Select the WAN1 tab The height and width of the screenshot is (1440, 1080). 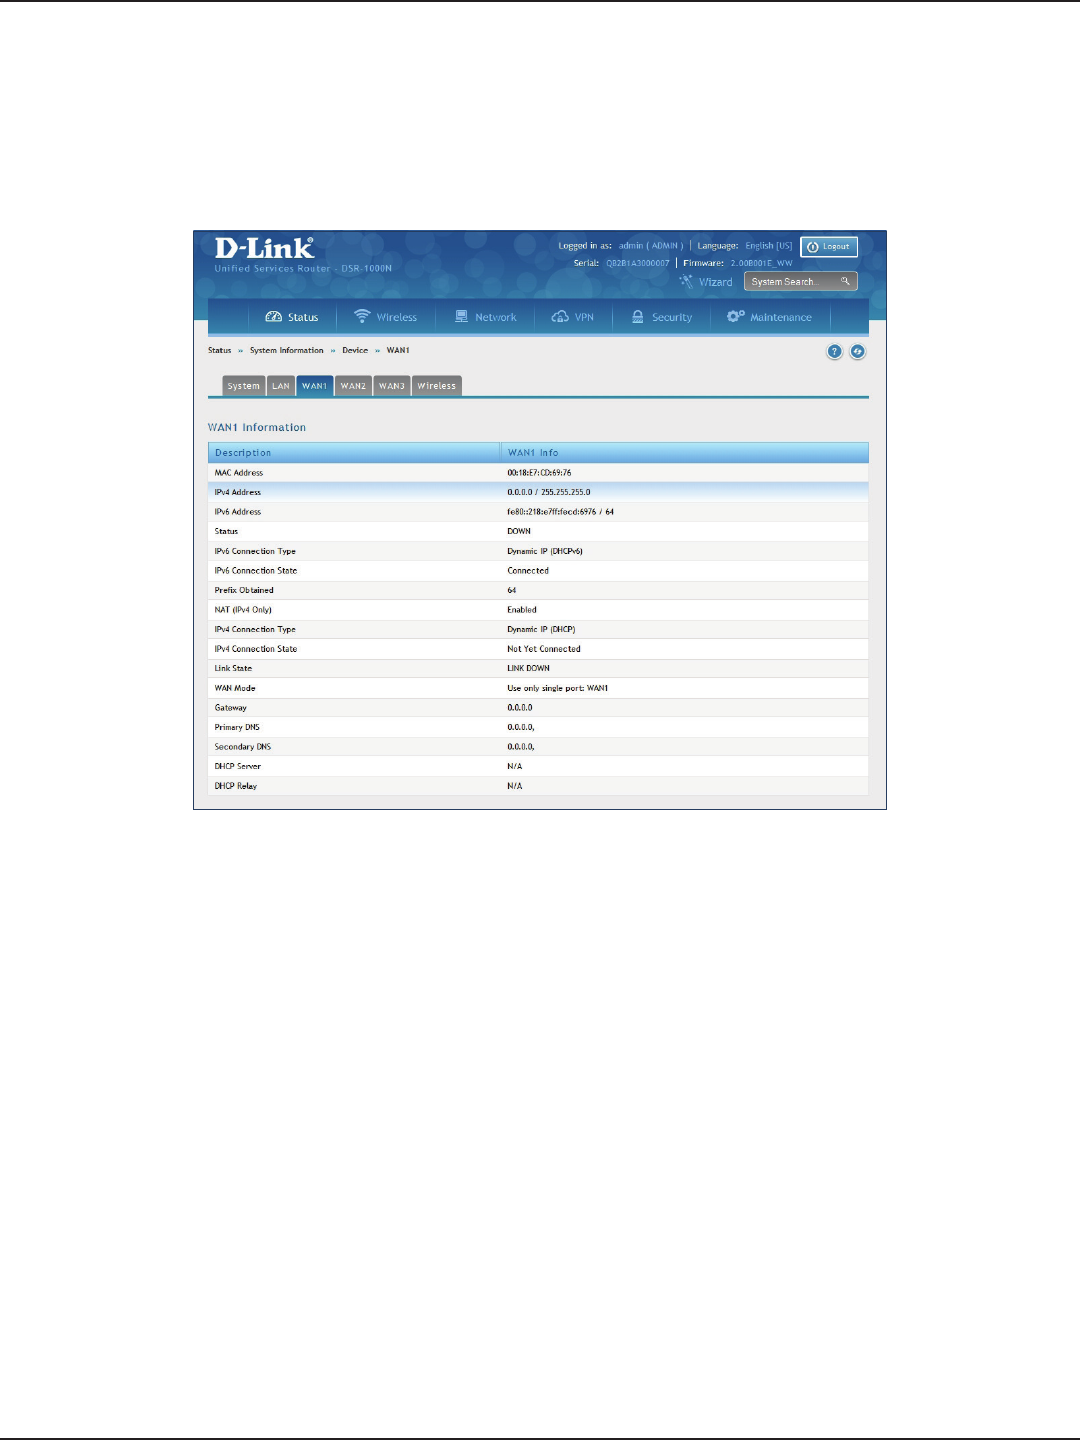click(x=315, y=386)
